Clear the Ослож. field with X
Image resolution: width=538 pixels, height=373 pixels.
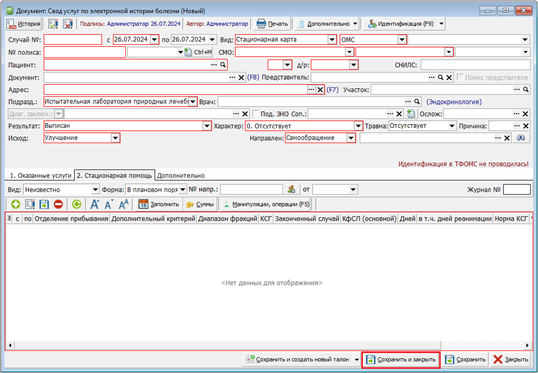pos(525,114)
